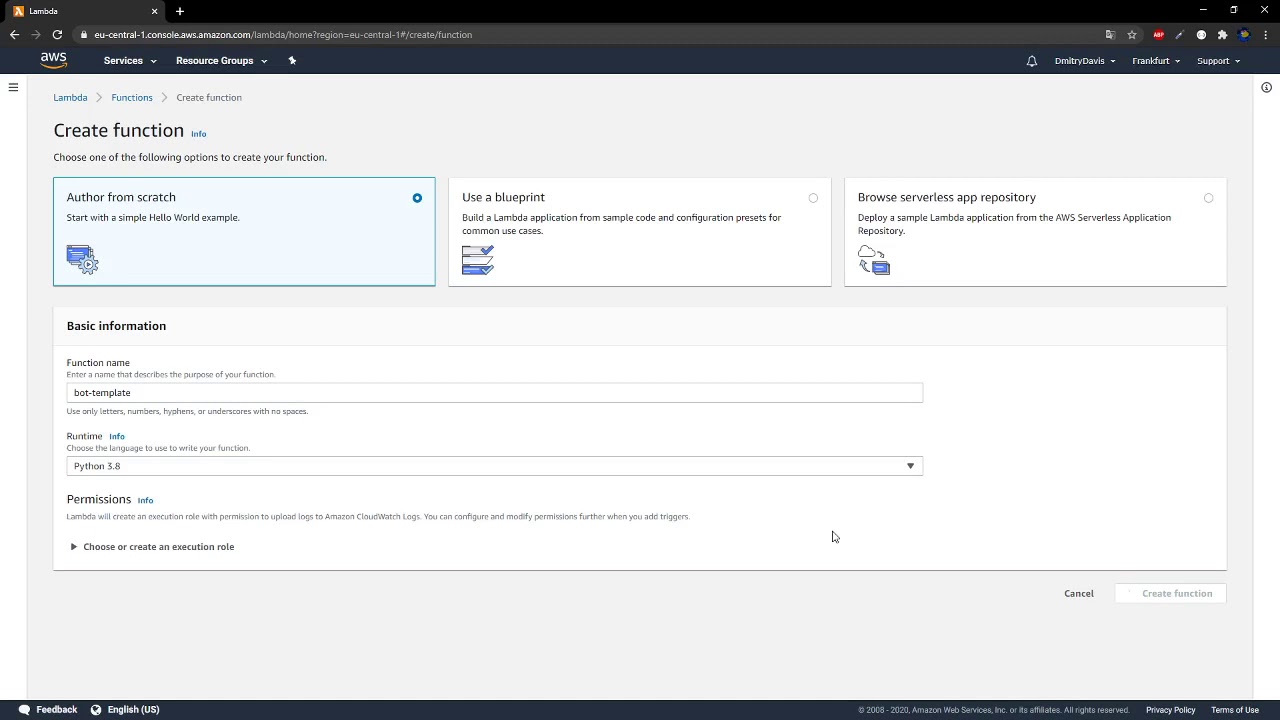Select the Author from scratch option
The image size is (1280, 720).
417,198
